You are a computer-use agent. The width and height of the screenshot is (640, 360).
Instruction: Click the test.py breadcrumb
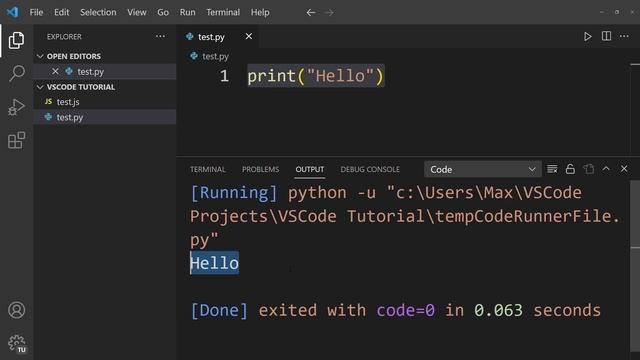pyautogui.click(x=215, y=56)
